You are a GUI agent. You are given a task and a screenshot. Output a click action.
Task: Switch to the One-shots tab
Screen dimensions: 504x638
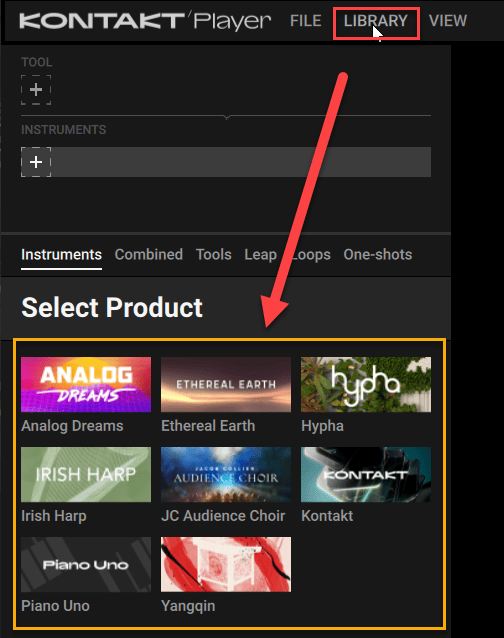point(377,255)
